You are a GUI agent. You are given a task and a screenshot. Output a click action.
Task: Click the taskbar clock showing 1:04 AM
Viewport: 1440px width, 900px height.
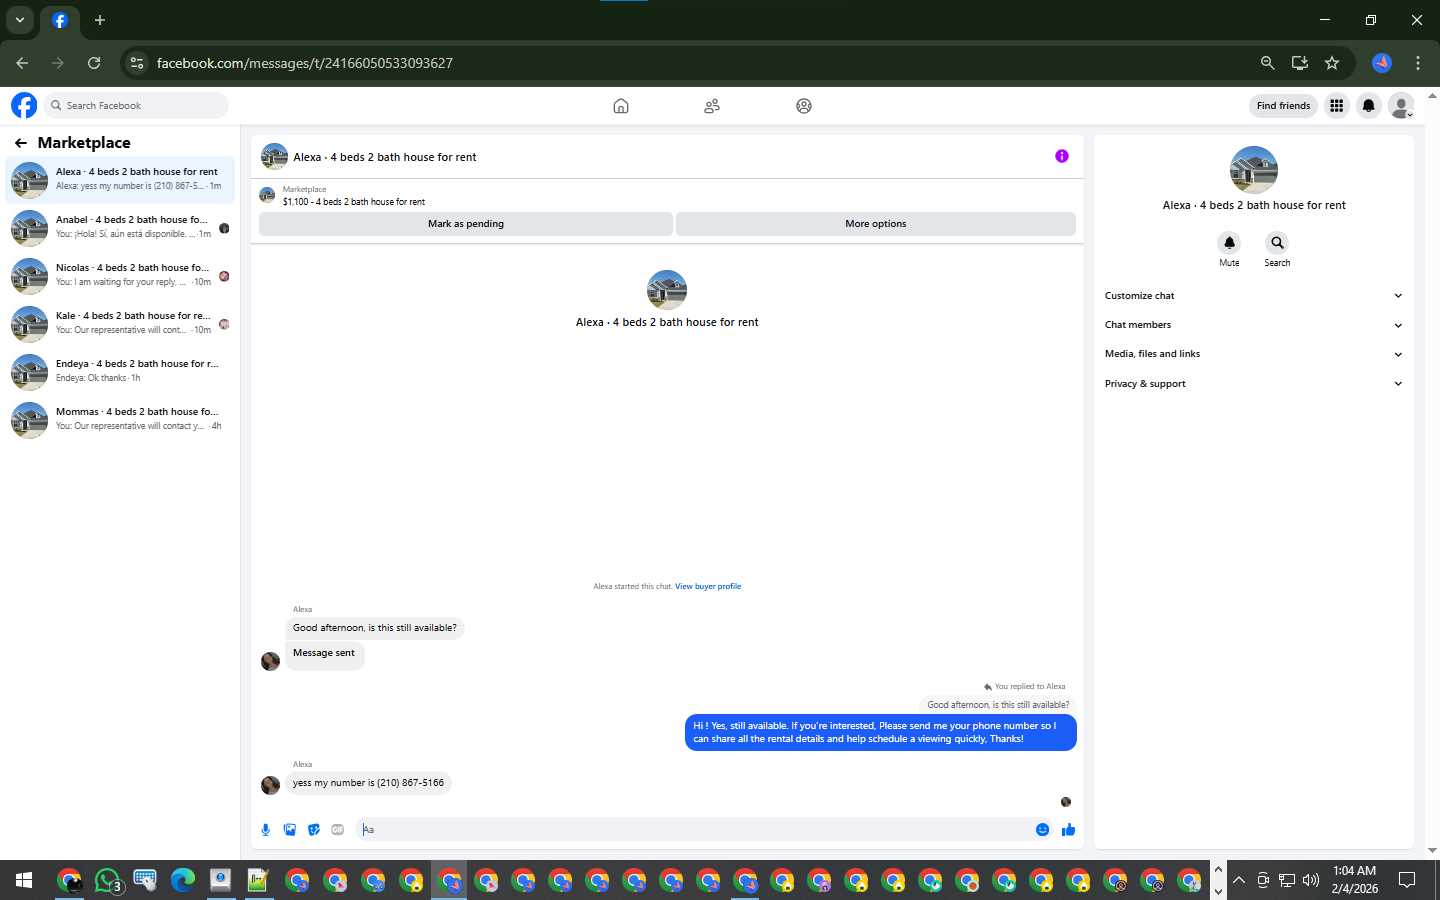(x=1354, y=880)
